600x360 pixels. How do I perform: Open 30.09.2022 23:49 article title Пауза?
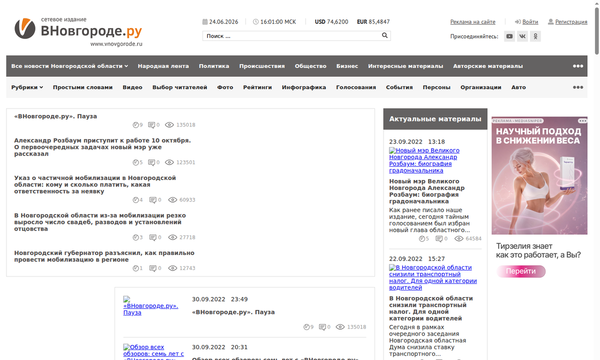pyautogui.click(x=233, y=312)
